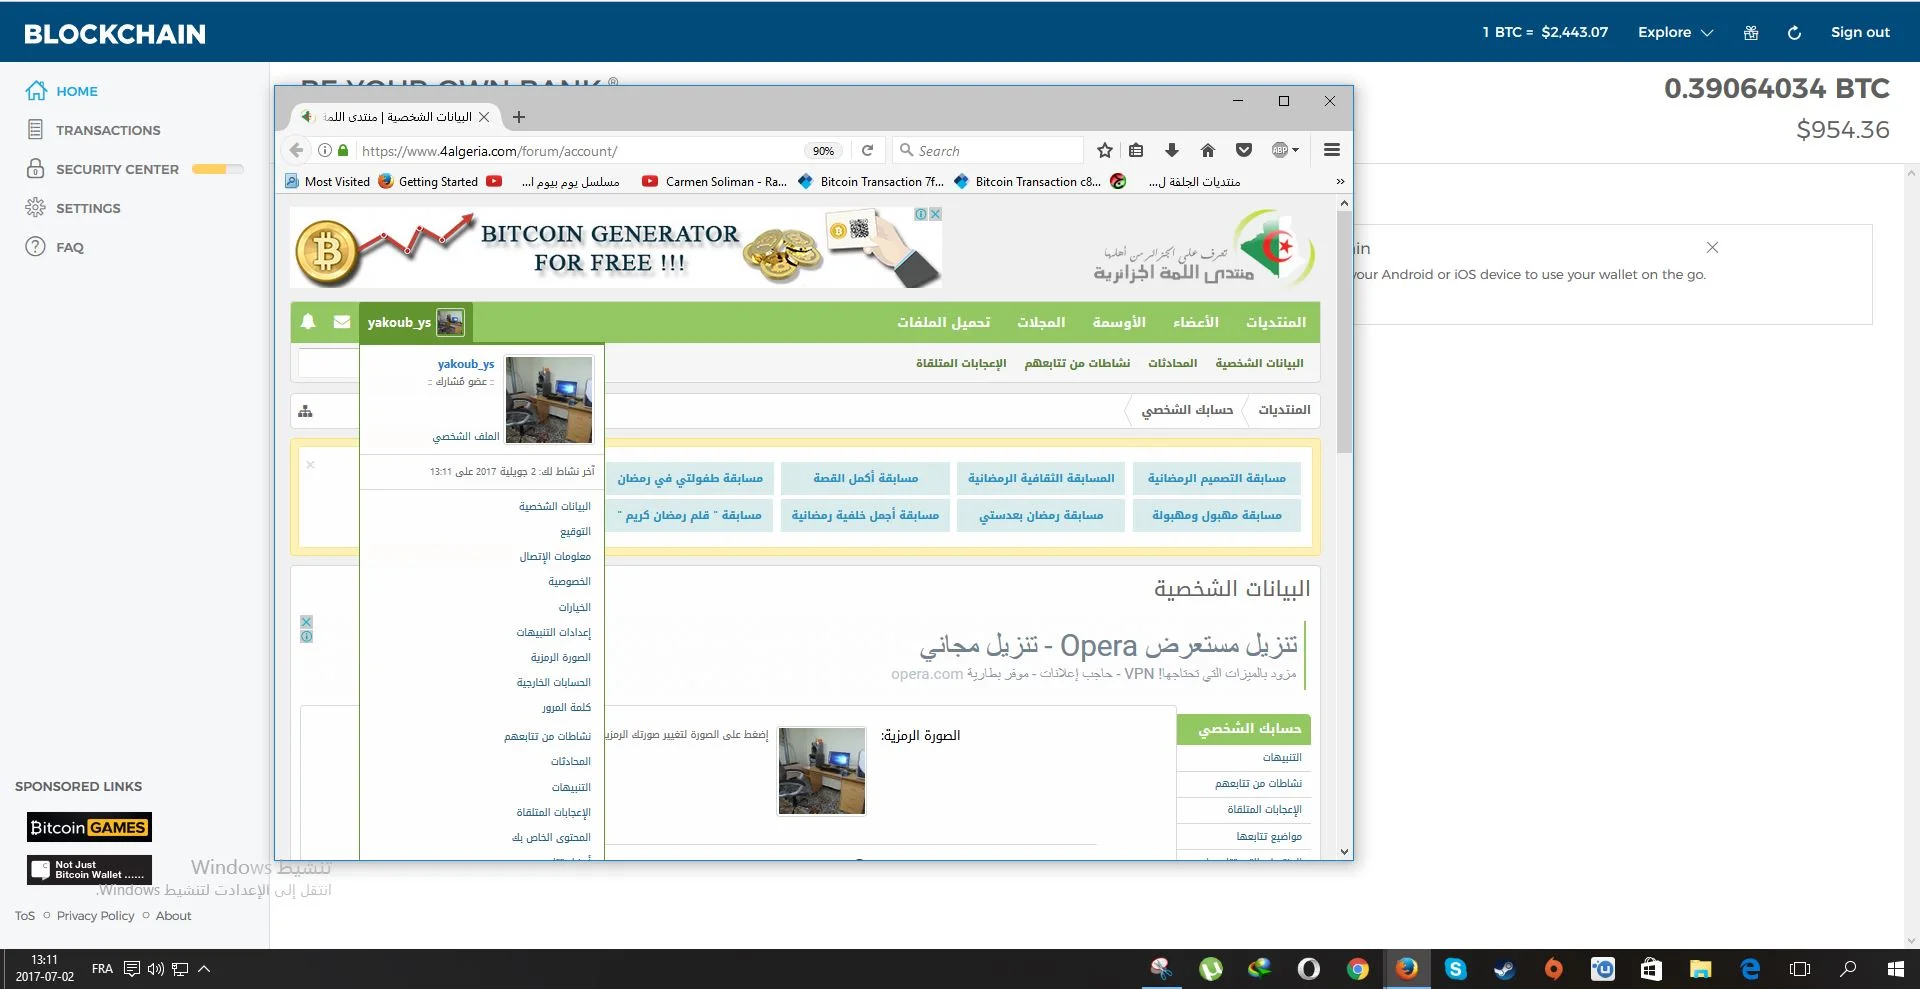Show hidden icons in system tray
This screenshot has width=1920, height=989.
(204, 968)
